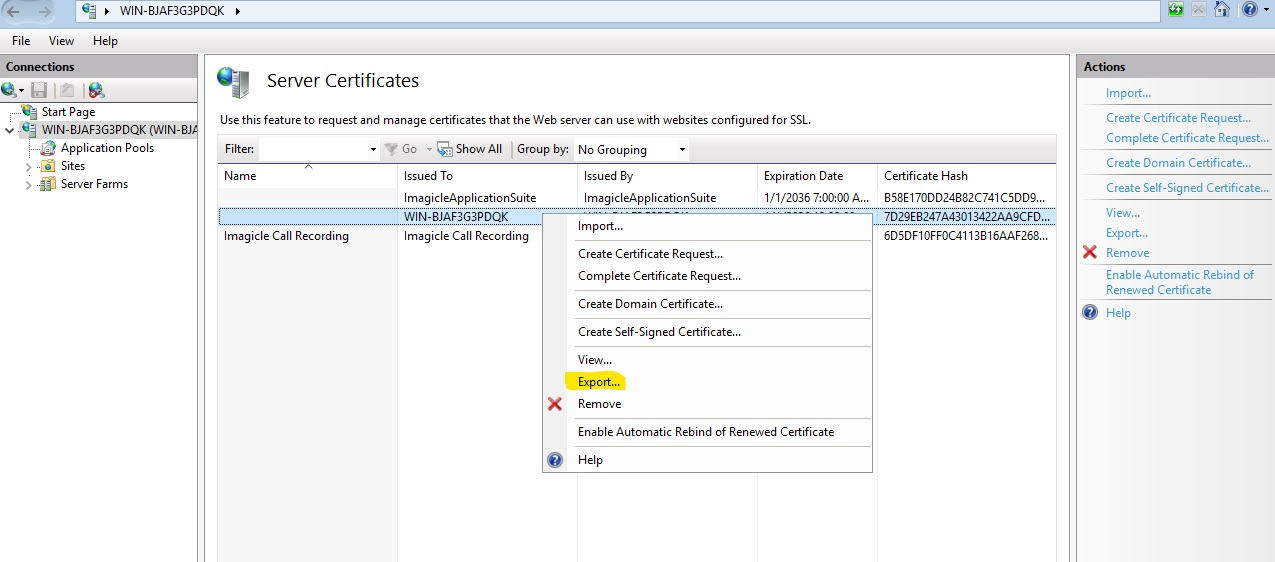Click the Save icon in Connections toolbar
Image resolution: width=1275 pixels, height=562 pixels.
coord(39,90)
